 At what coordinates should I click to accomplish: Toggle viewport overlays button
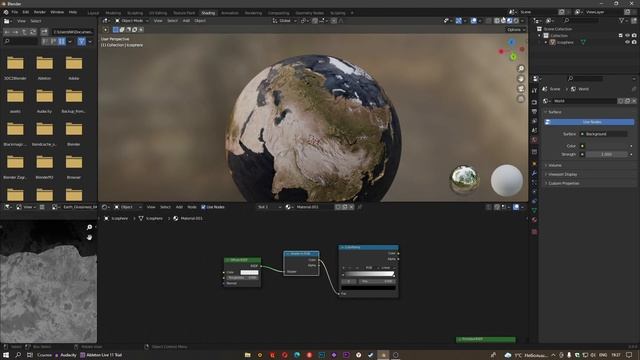click(x=473, y=20)
